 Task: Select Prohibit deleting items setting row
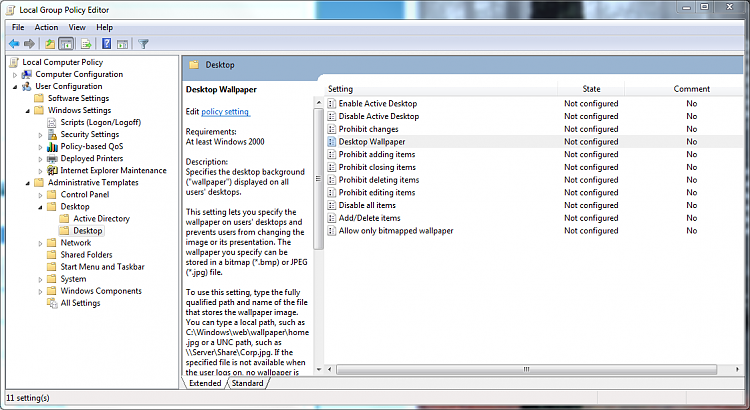[535, 180]
